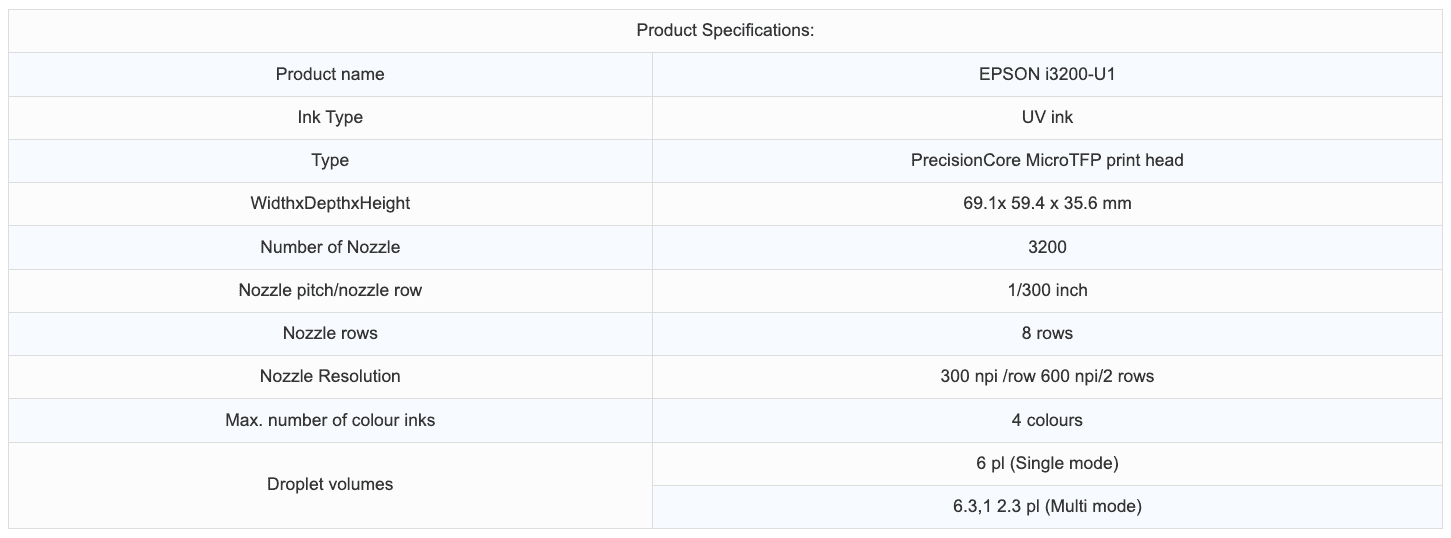Select the Nozzle pitch/nozzle row label

point(330,290)
